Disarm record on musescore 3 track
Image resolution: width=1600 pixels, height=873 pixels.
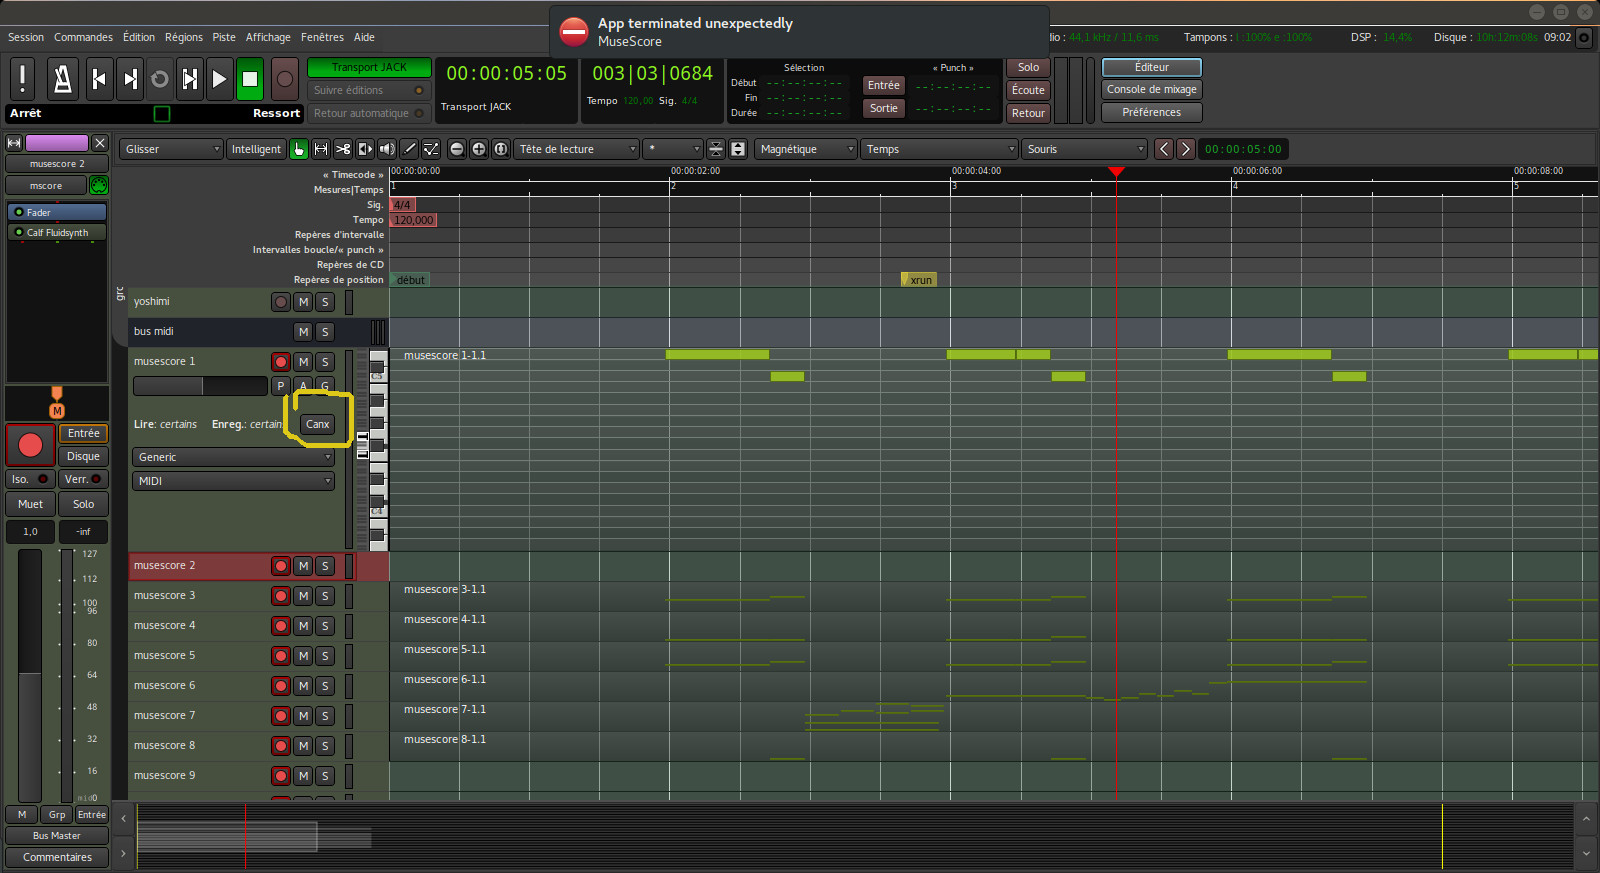pos(281,596)
